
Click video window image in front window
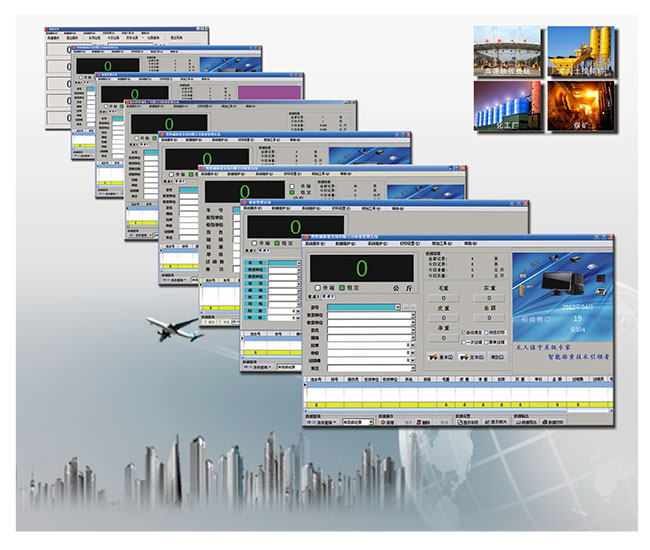pyautogui.click(x=563, y=297)
